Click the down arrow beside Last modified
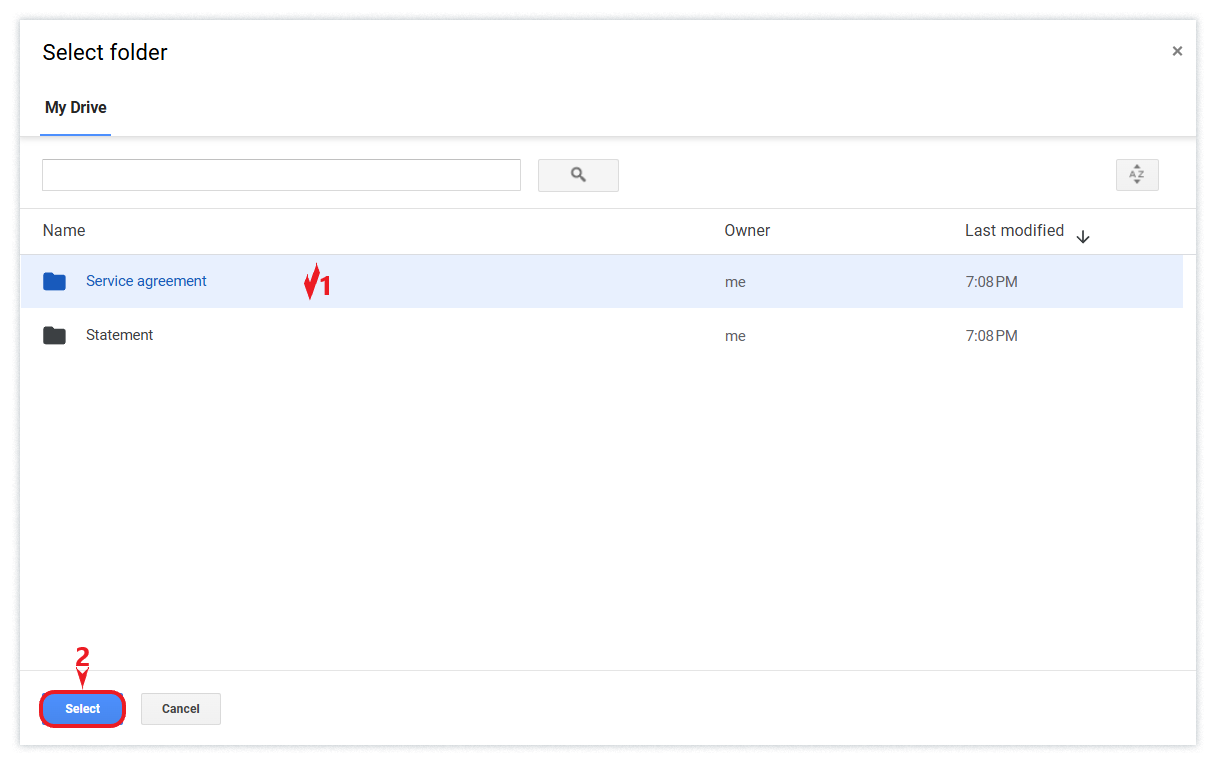This screenshot has width=1215, height=764. (1083, 237)
